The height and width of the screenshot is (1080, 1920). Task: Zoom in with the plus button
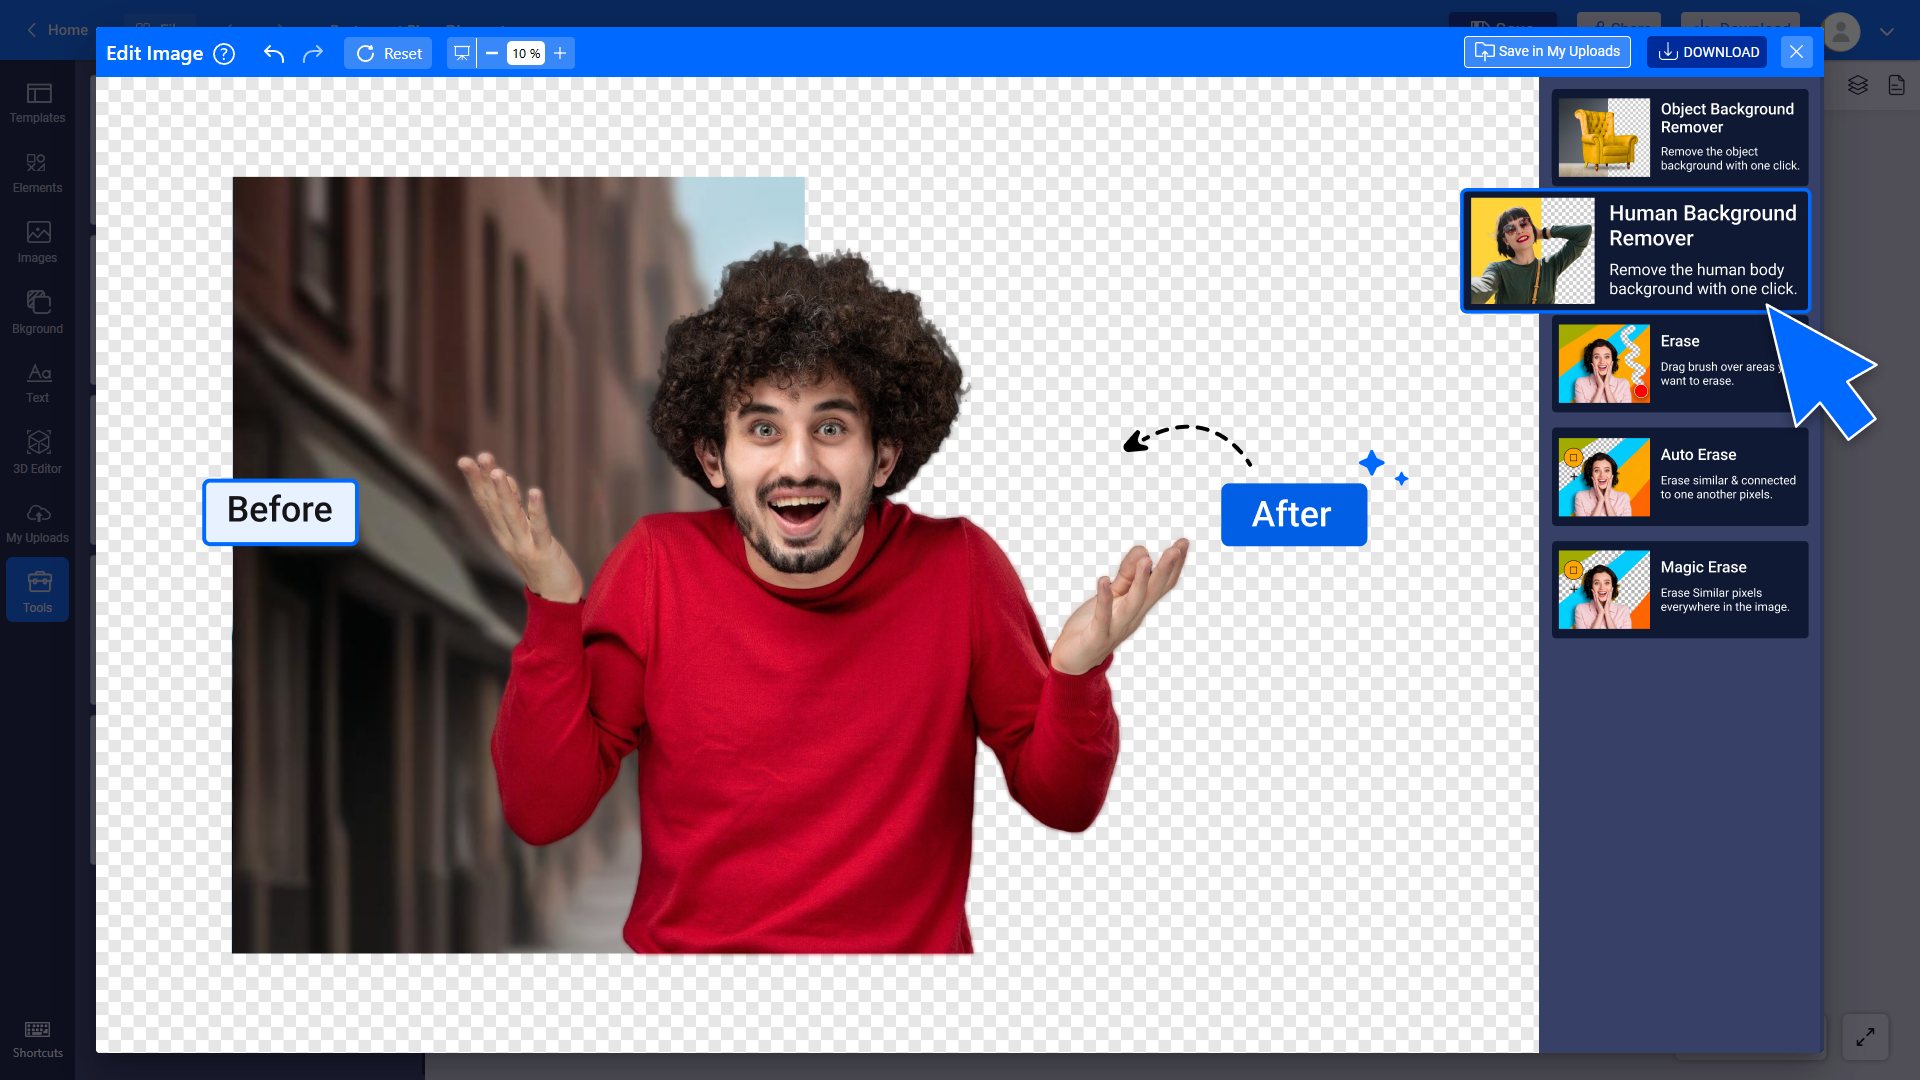point(560,53)
